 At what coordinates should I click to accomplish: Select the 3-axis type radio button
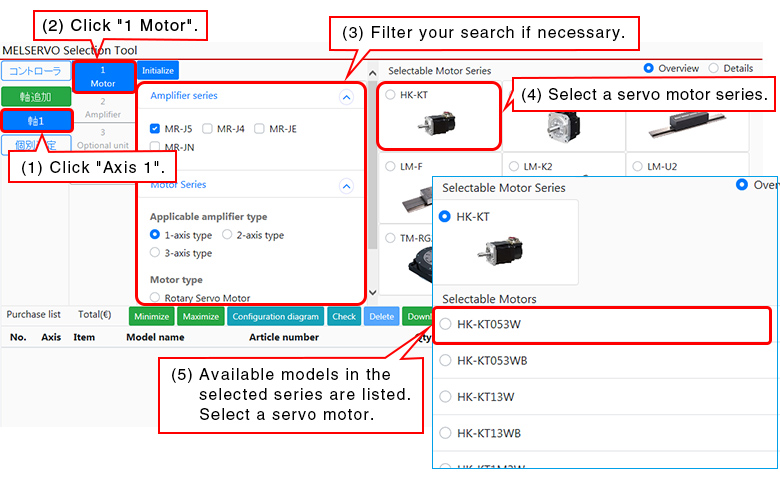155,252
